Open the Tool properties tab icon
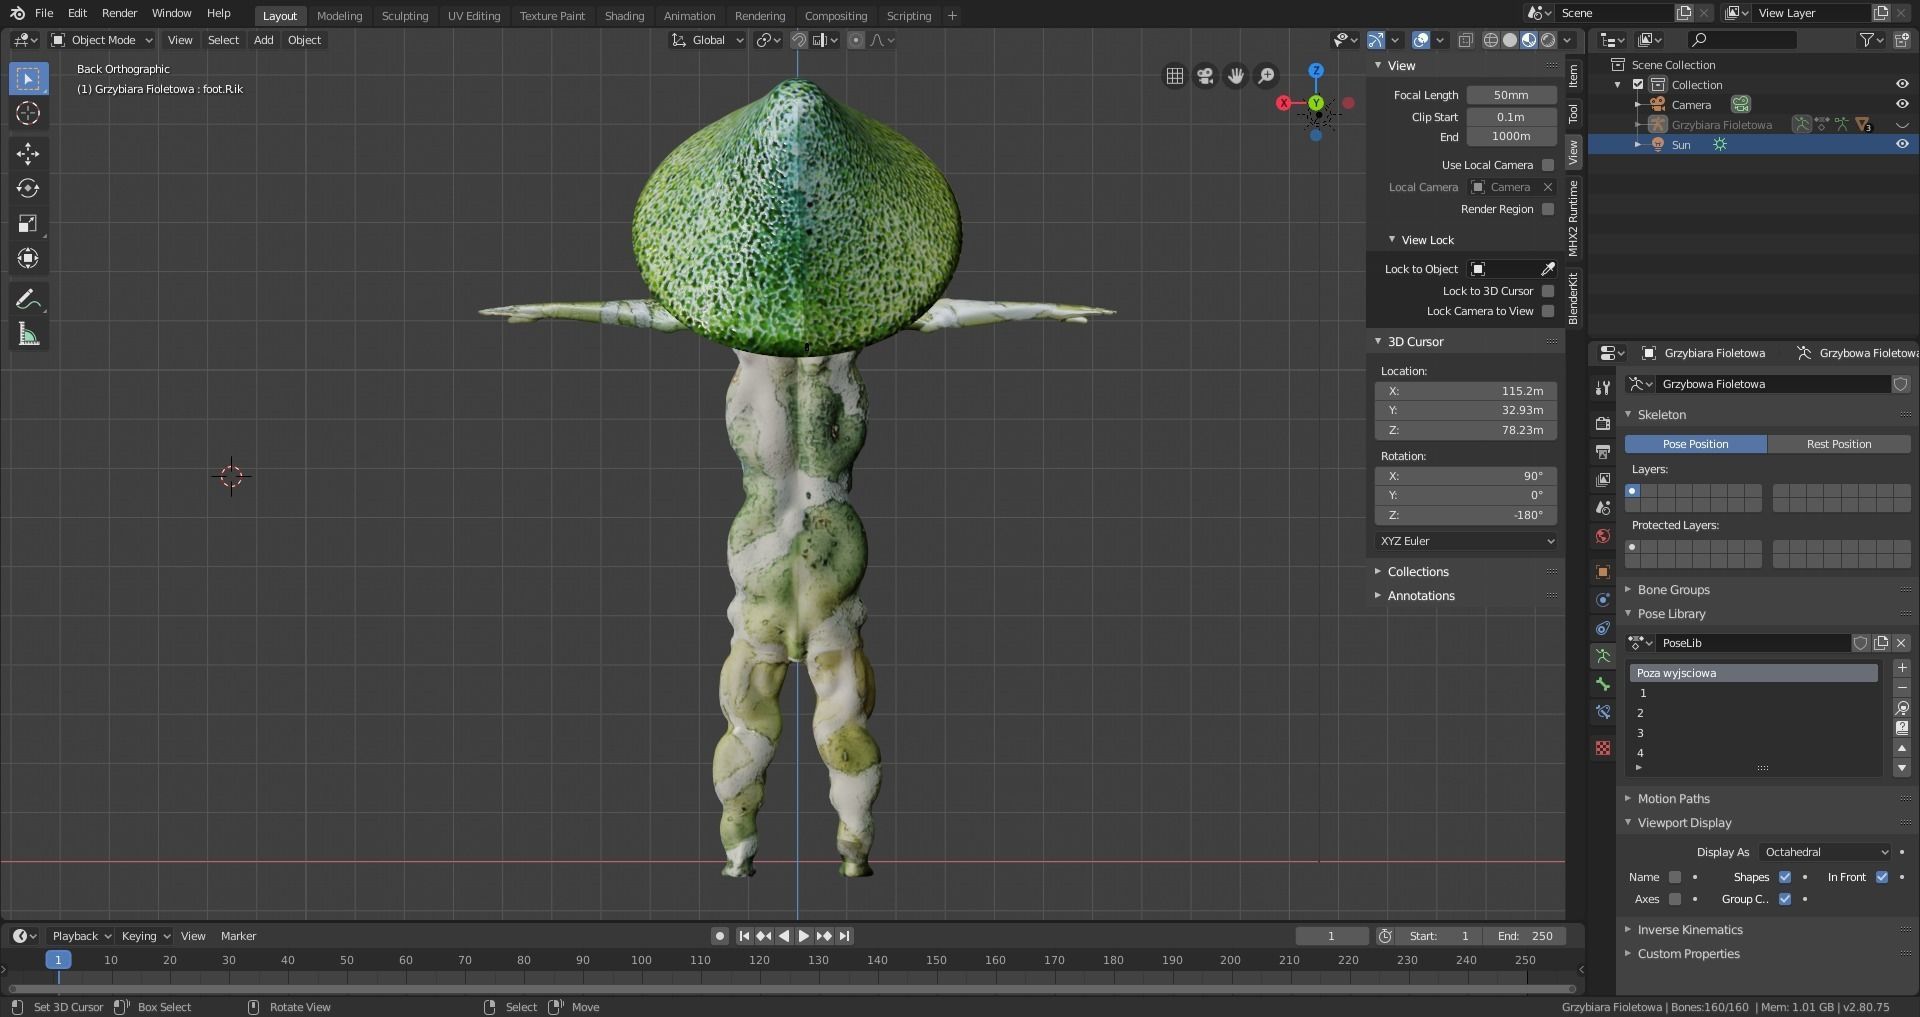 (1603, 387)
